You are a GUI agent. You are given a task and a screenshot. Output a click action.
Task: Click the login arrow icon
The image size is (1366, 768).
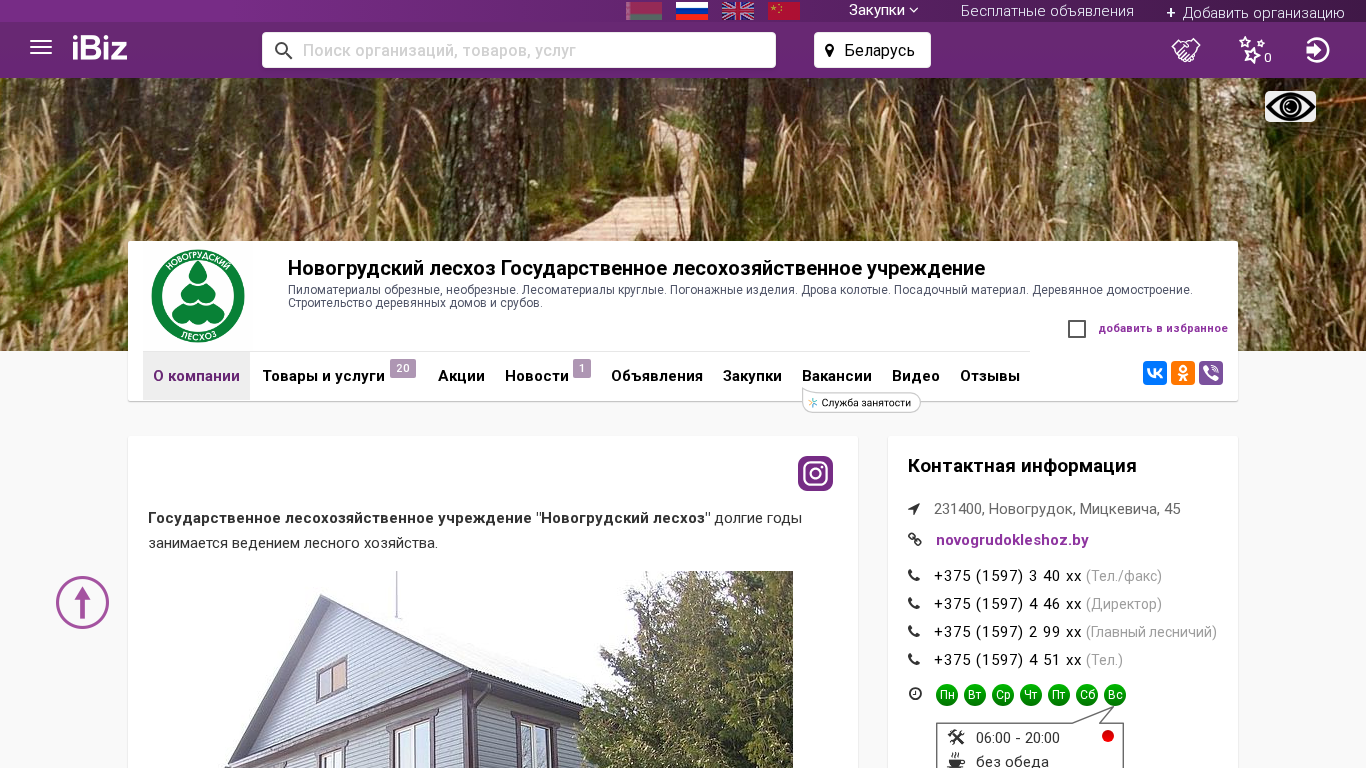click(1318, 50)
